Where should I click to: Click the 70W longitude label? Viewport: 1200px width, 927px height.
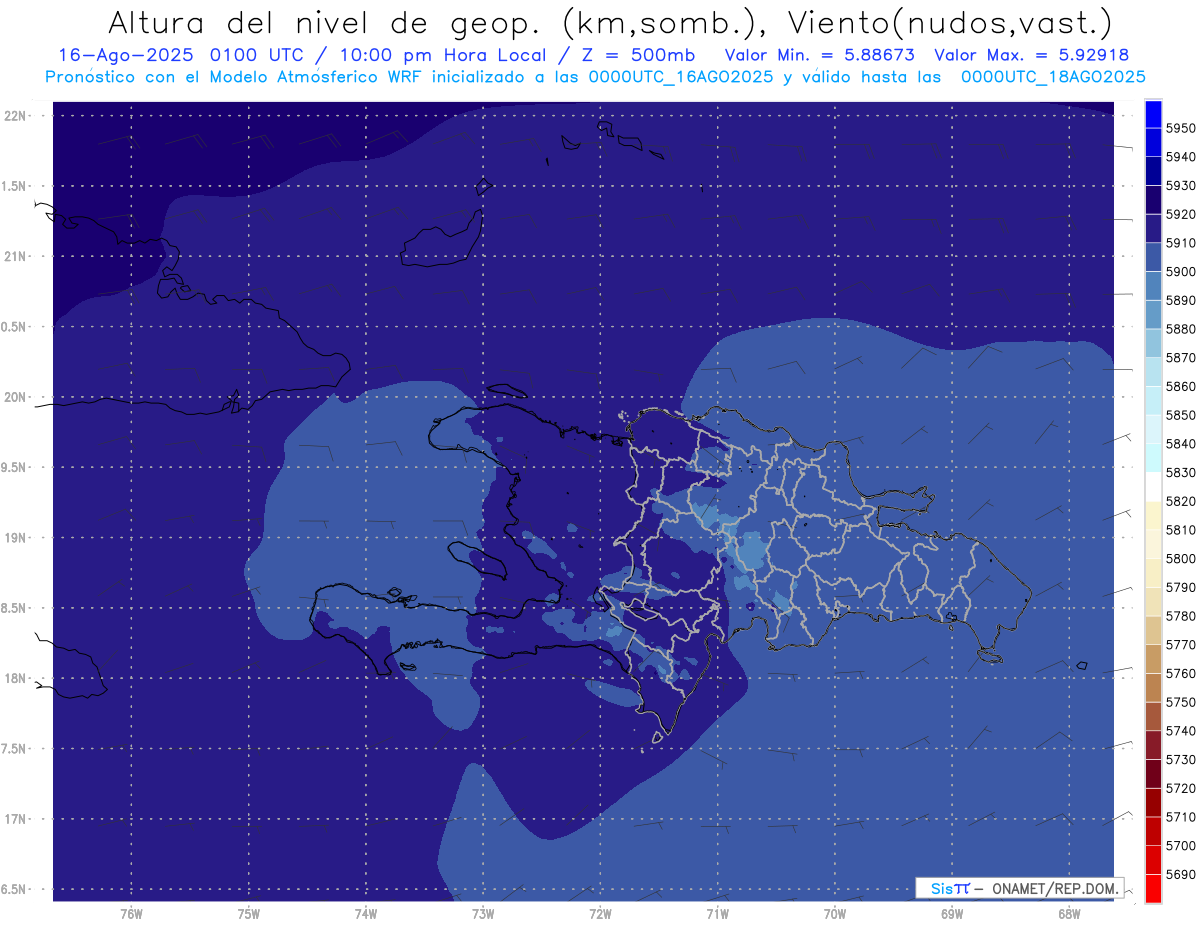pyautogui.click(x=835, y=914)
